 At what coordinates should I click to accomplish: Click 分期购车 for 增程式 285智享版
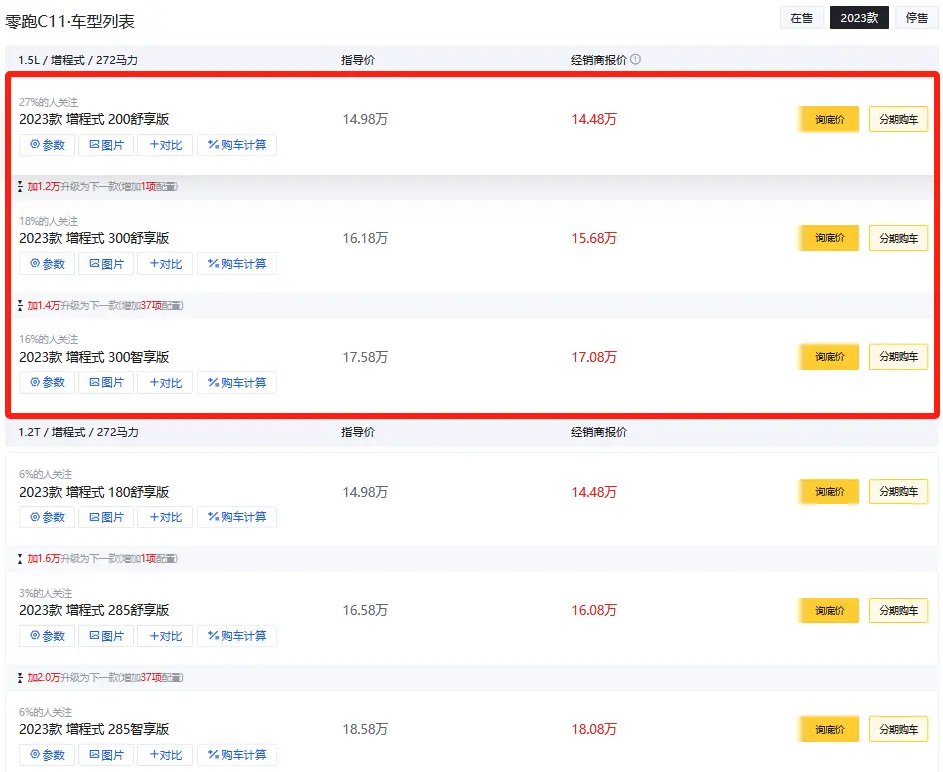898,729
